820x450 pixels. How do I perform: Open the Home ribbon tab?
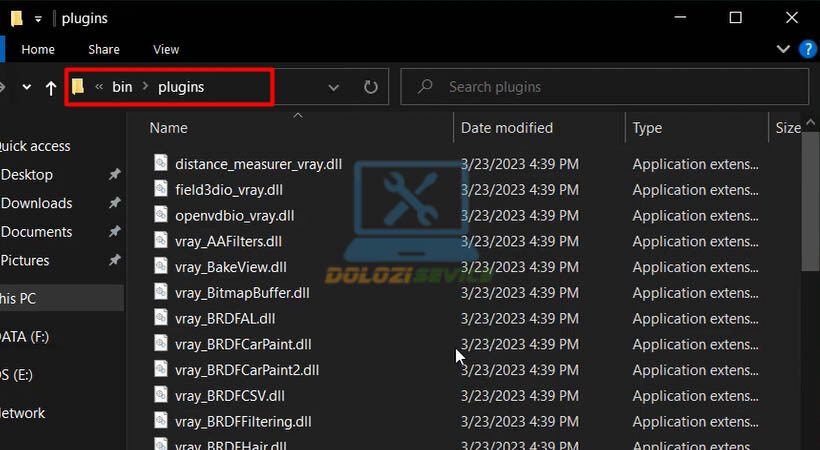point(38,49)
